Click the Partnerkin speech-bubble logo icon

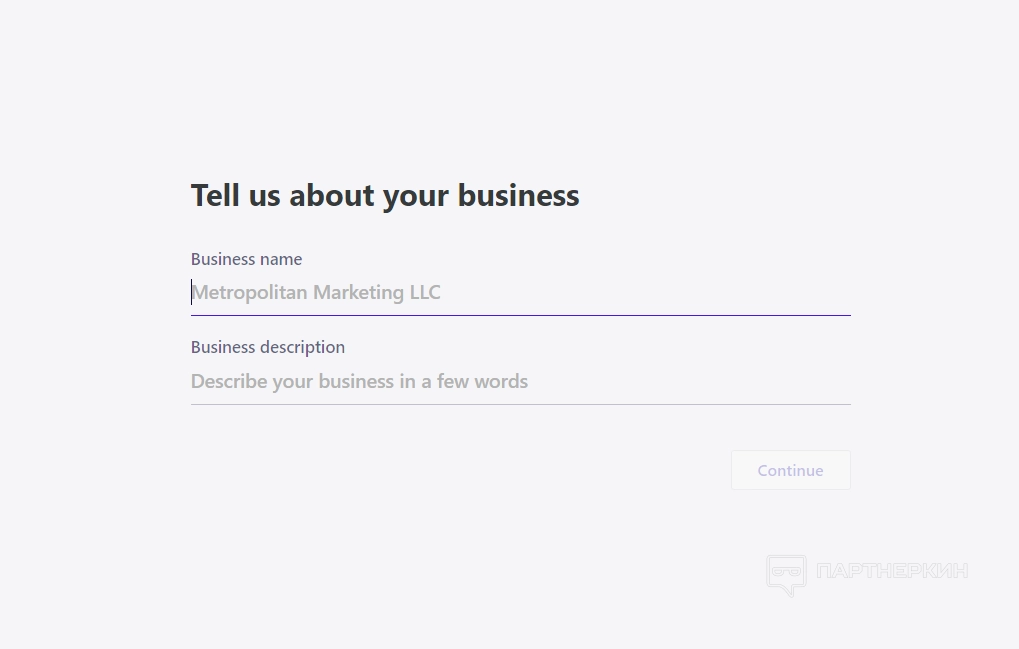point(786,575)
